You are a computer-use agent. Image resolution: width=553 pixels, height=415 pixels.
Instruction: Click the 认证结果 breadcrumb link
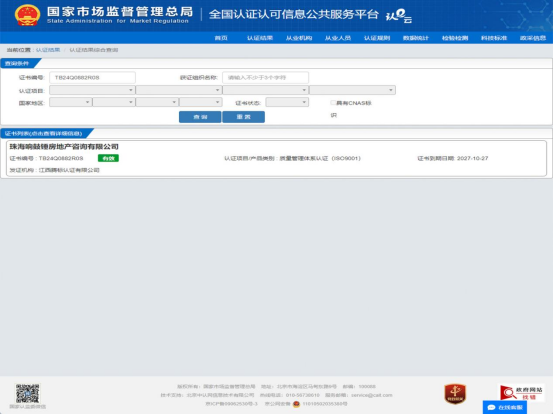[x=48, y=50]
